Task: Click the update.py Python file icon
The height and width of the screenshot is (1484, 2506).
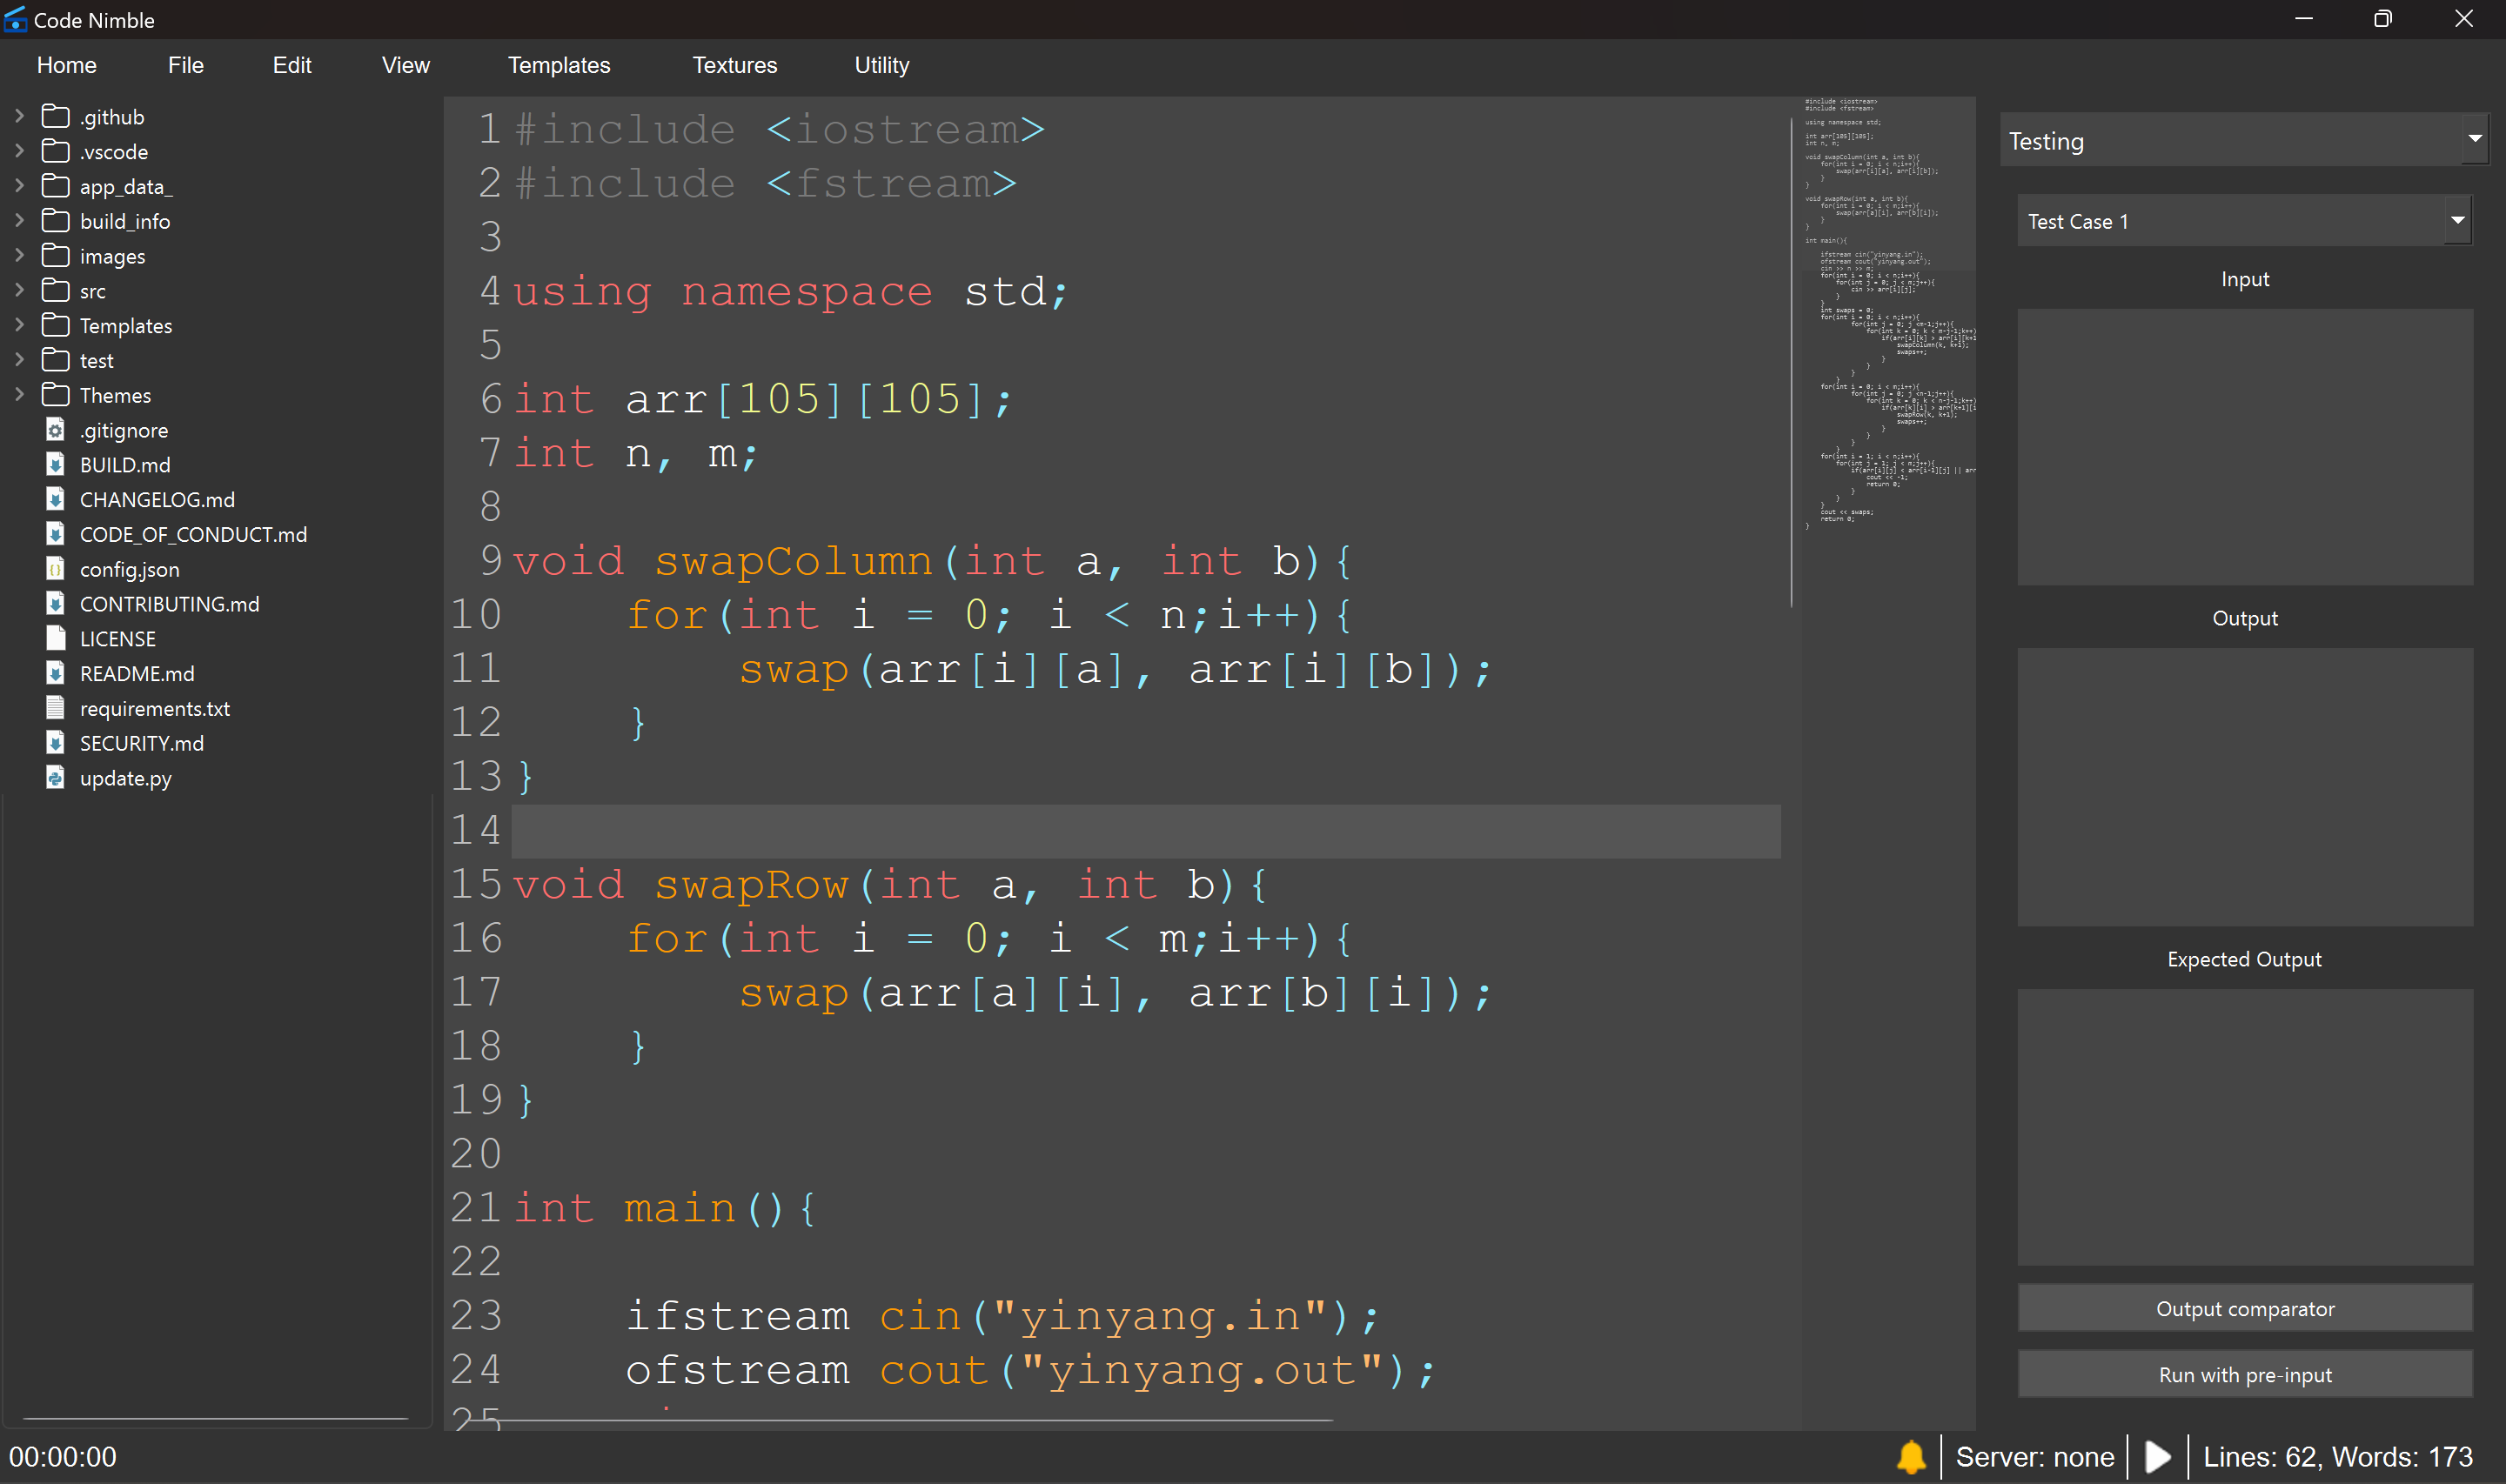Action: pos(56,778)
